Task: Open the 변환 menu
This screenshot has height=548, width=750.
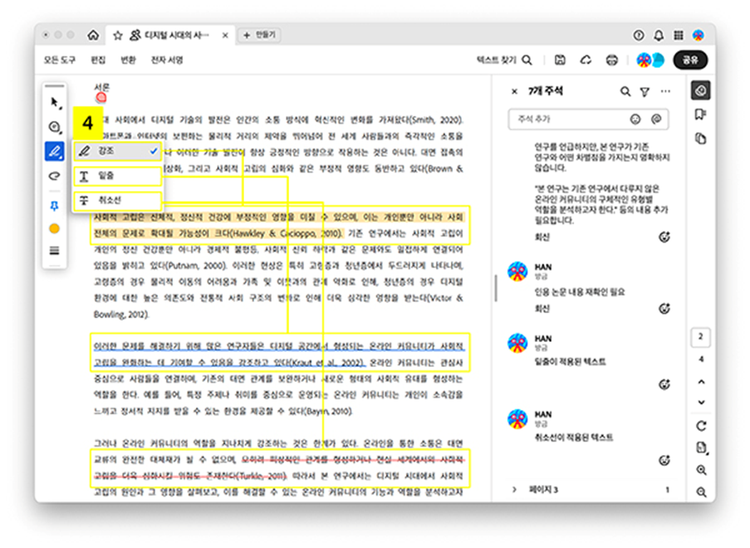Action: pos(128,60)
